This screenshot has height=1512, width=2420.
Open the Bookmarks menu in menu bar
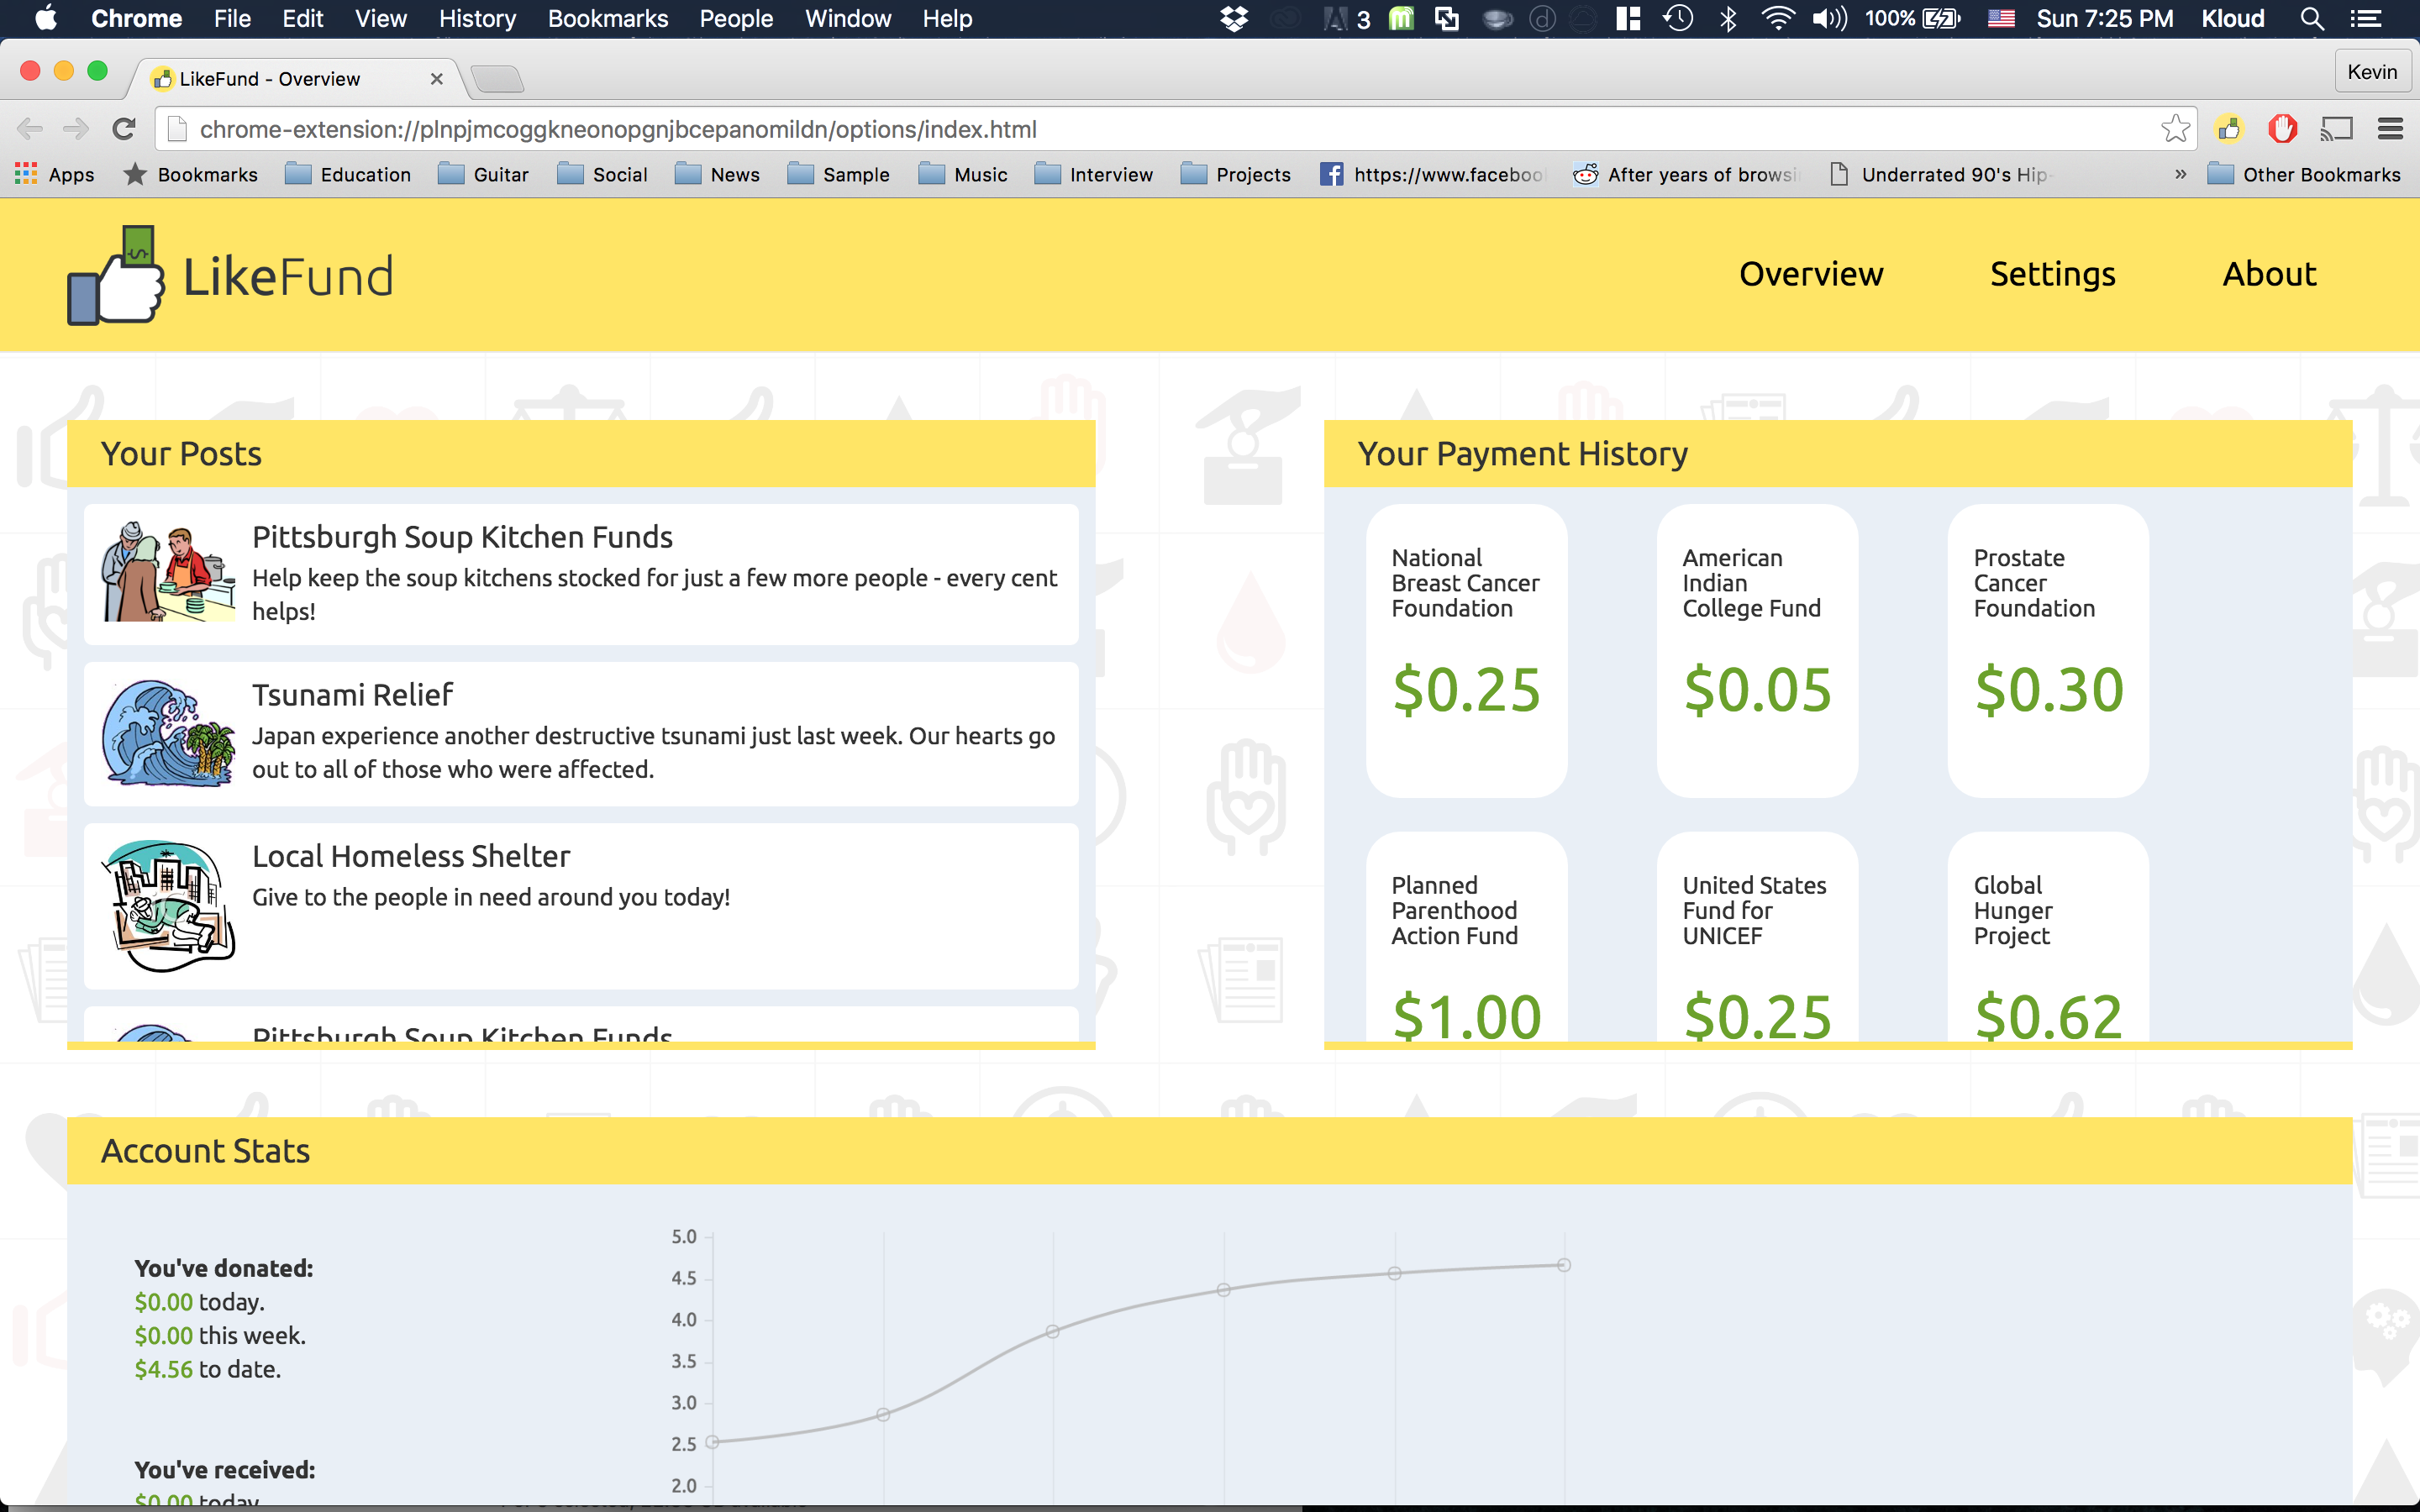[607, 18]
